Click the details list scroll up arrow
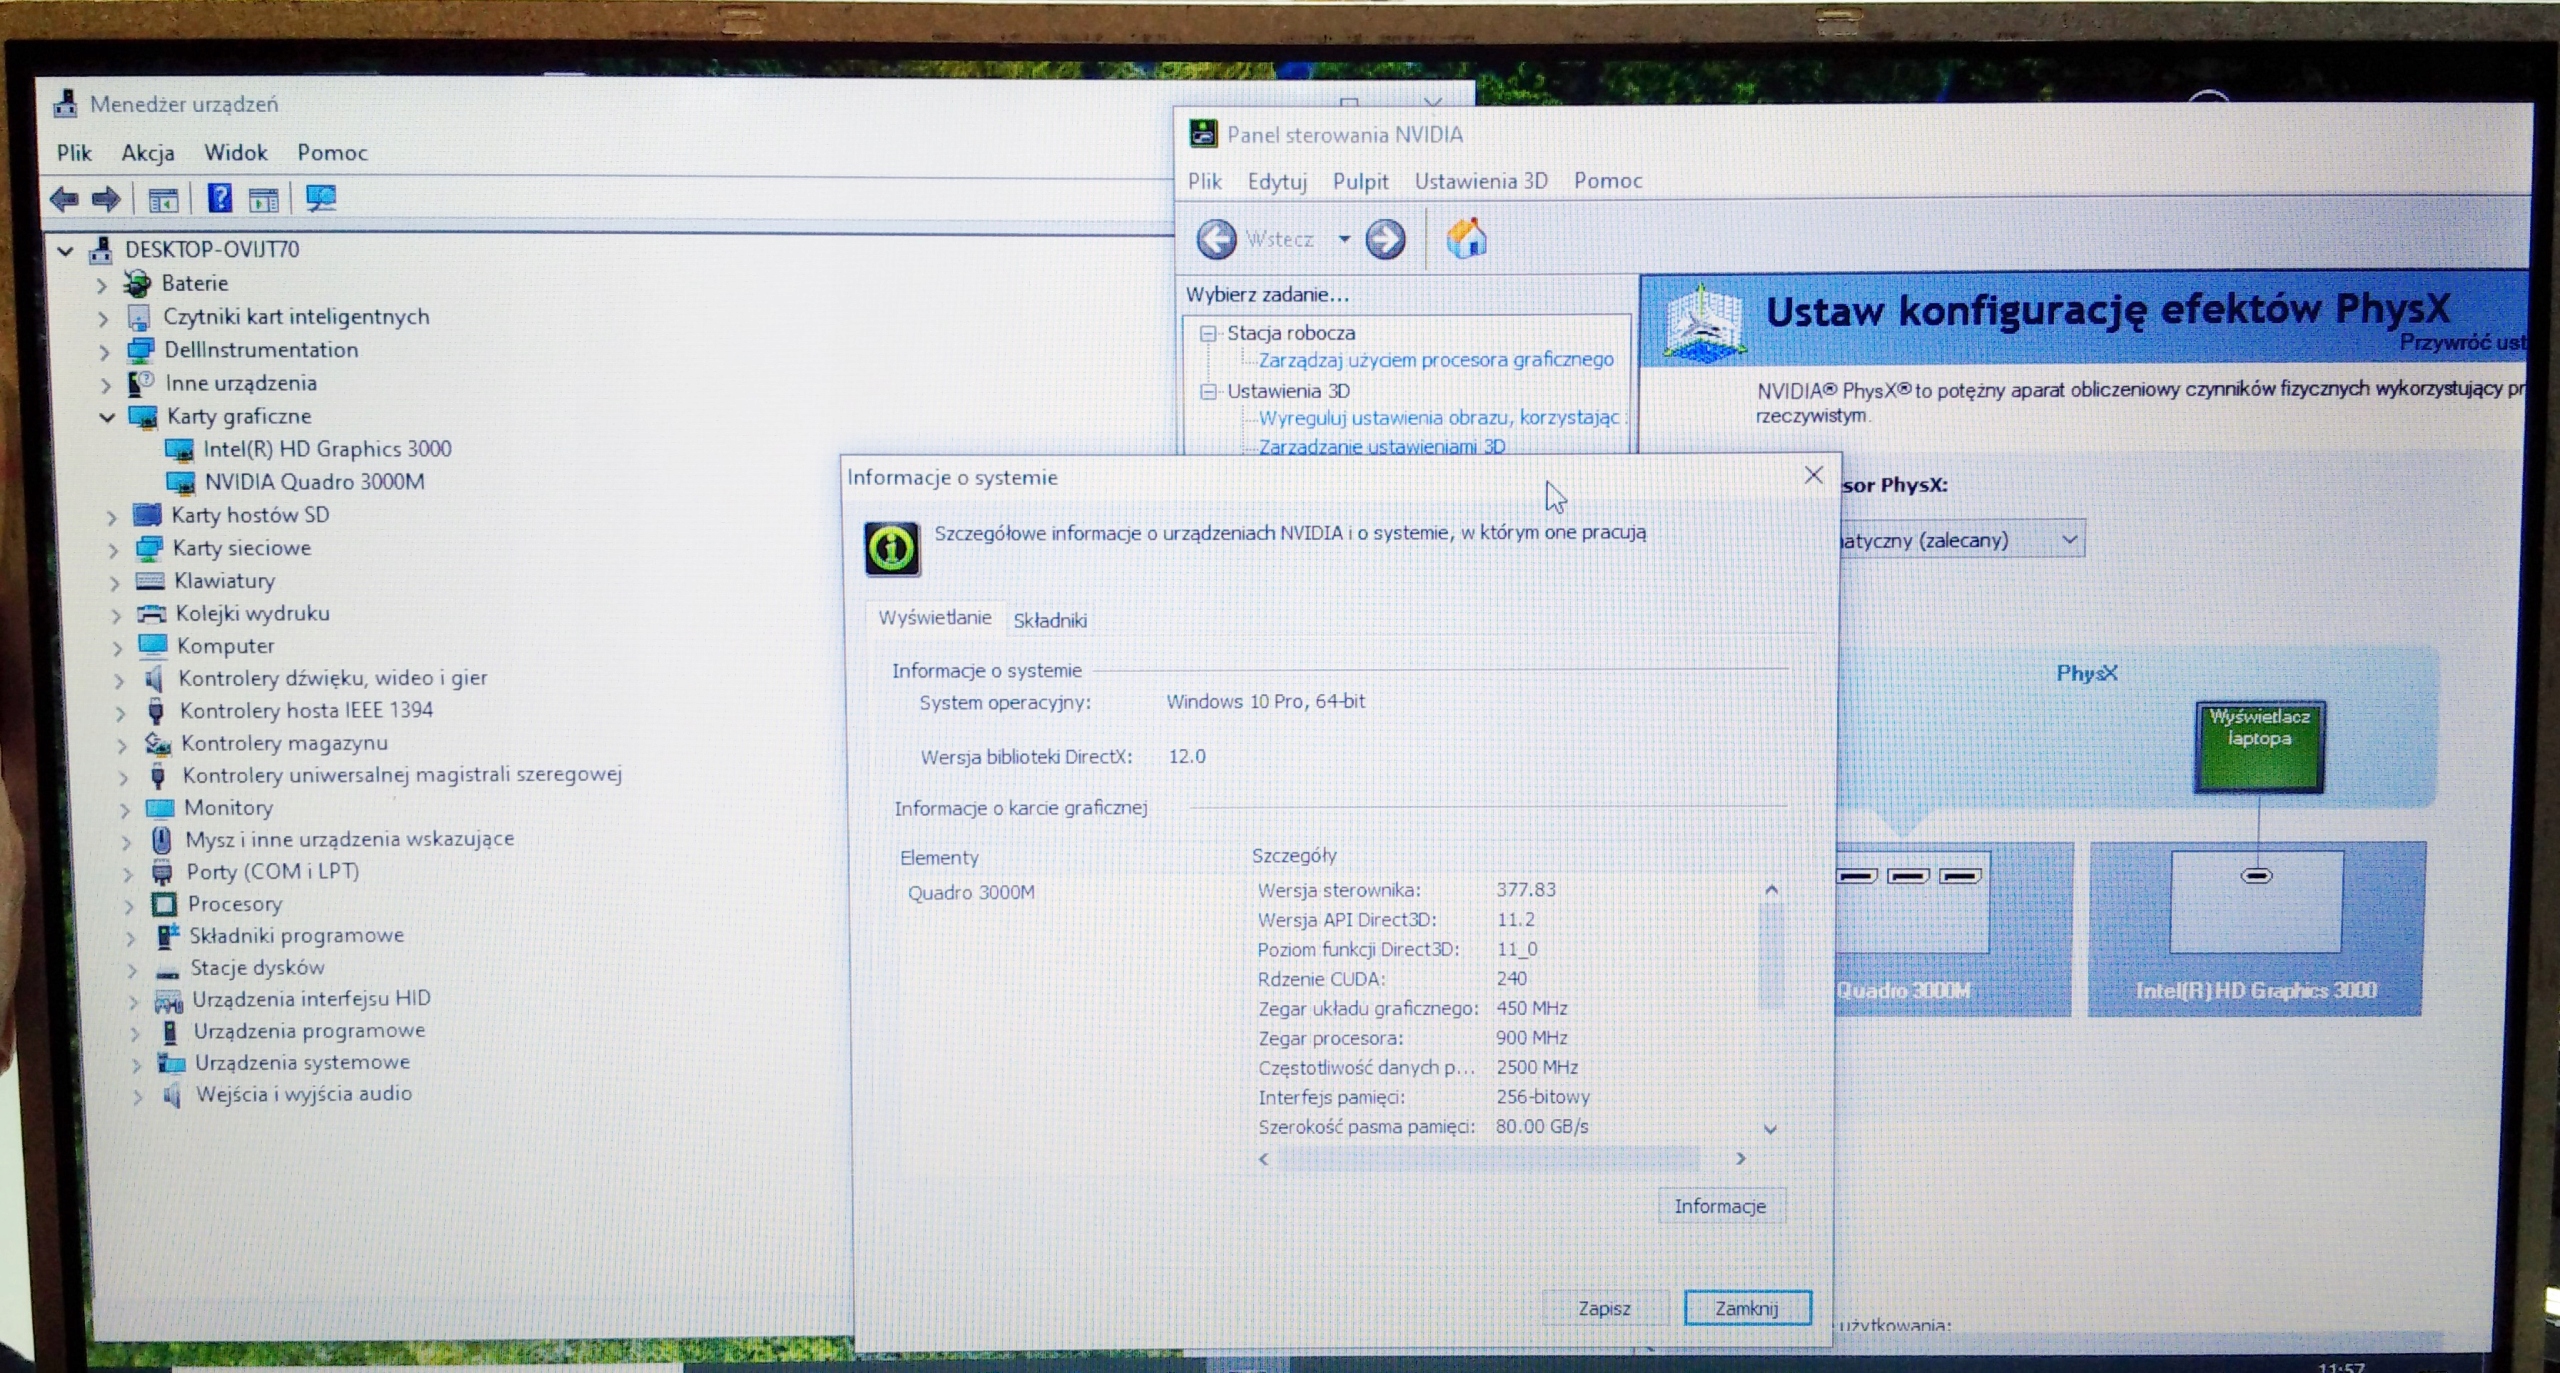Image resolution: width=2560 pixels, height=1373 pixels. point(1771,890)
